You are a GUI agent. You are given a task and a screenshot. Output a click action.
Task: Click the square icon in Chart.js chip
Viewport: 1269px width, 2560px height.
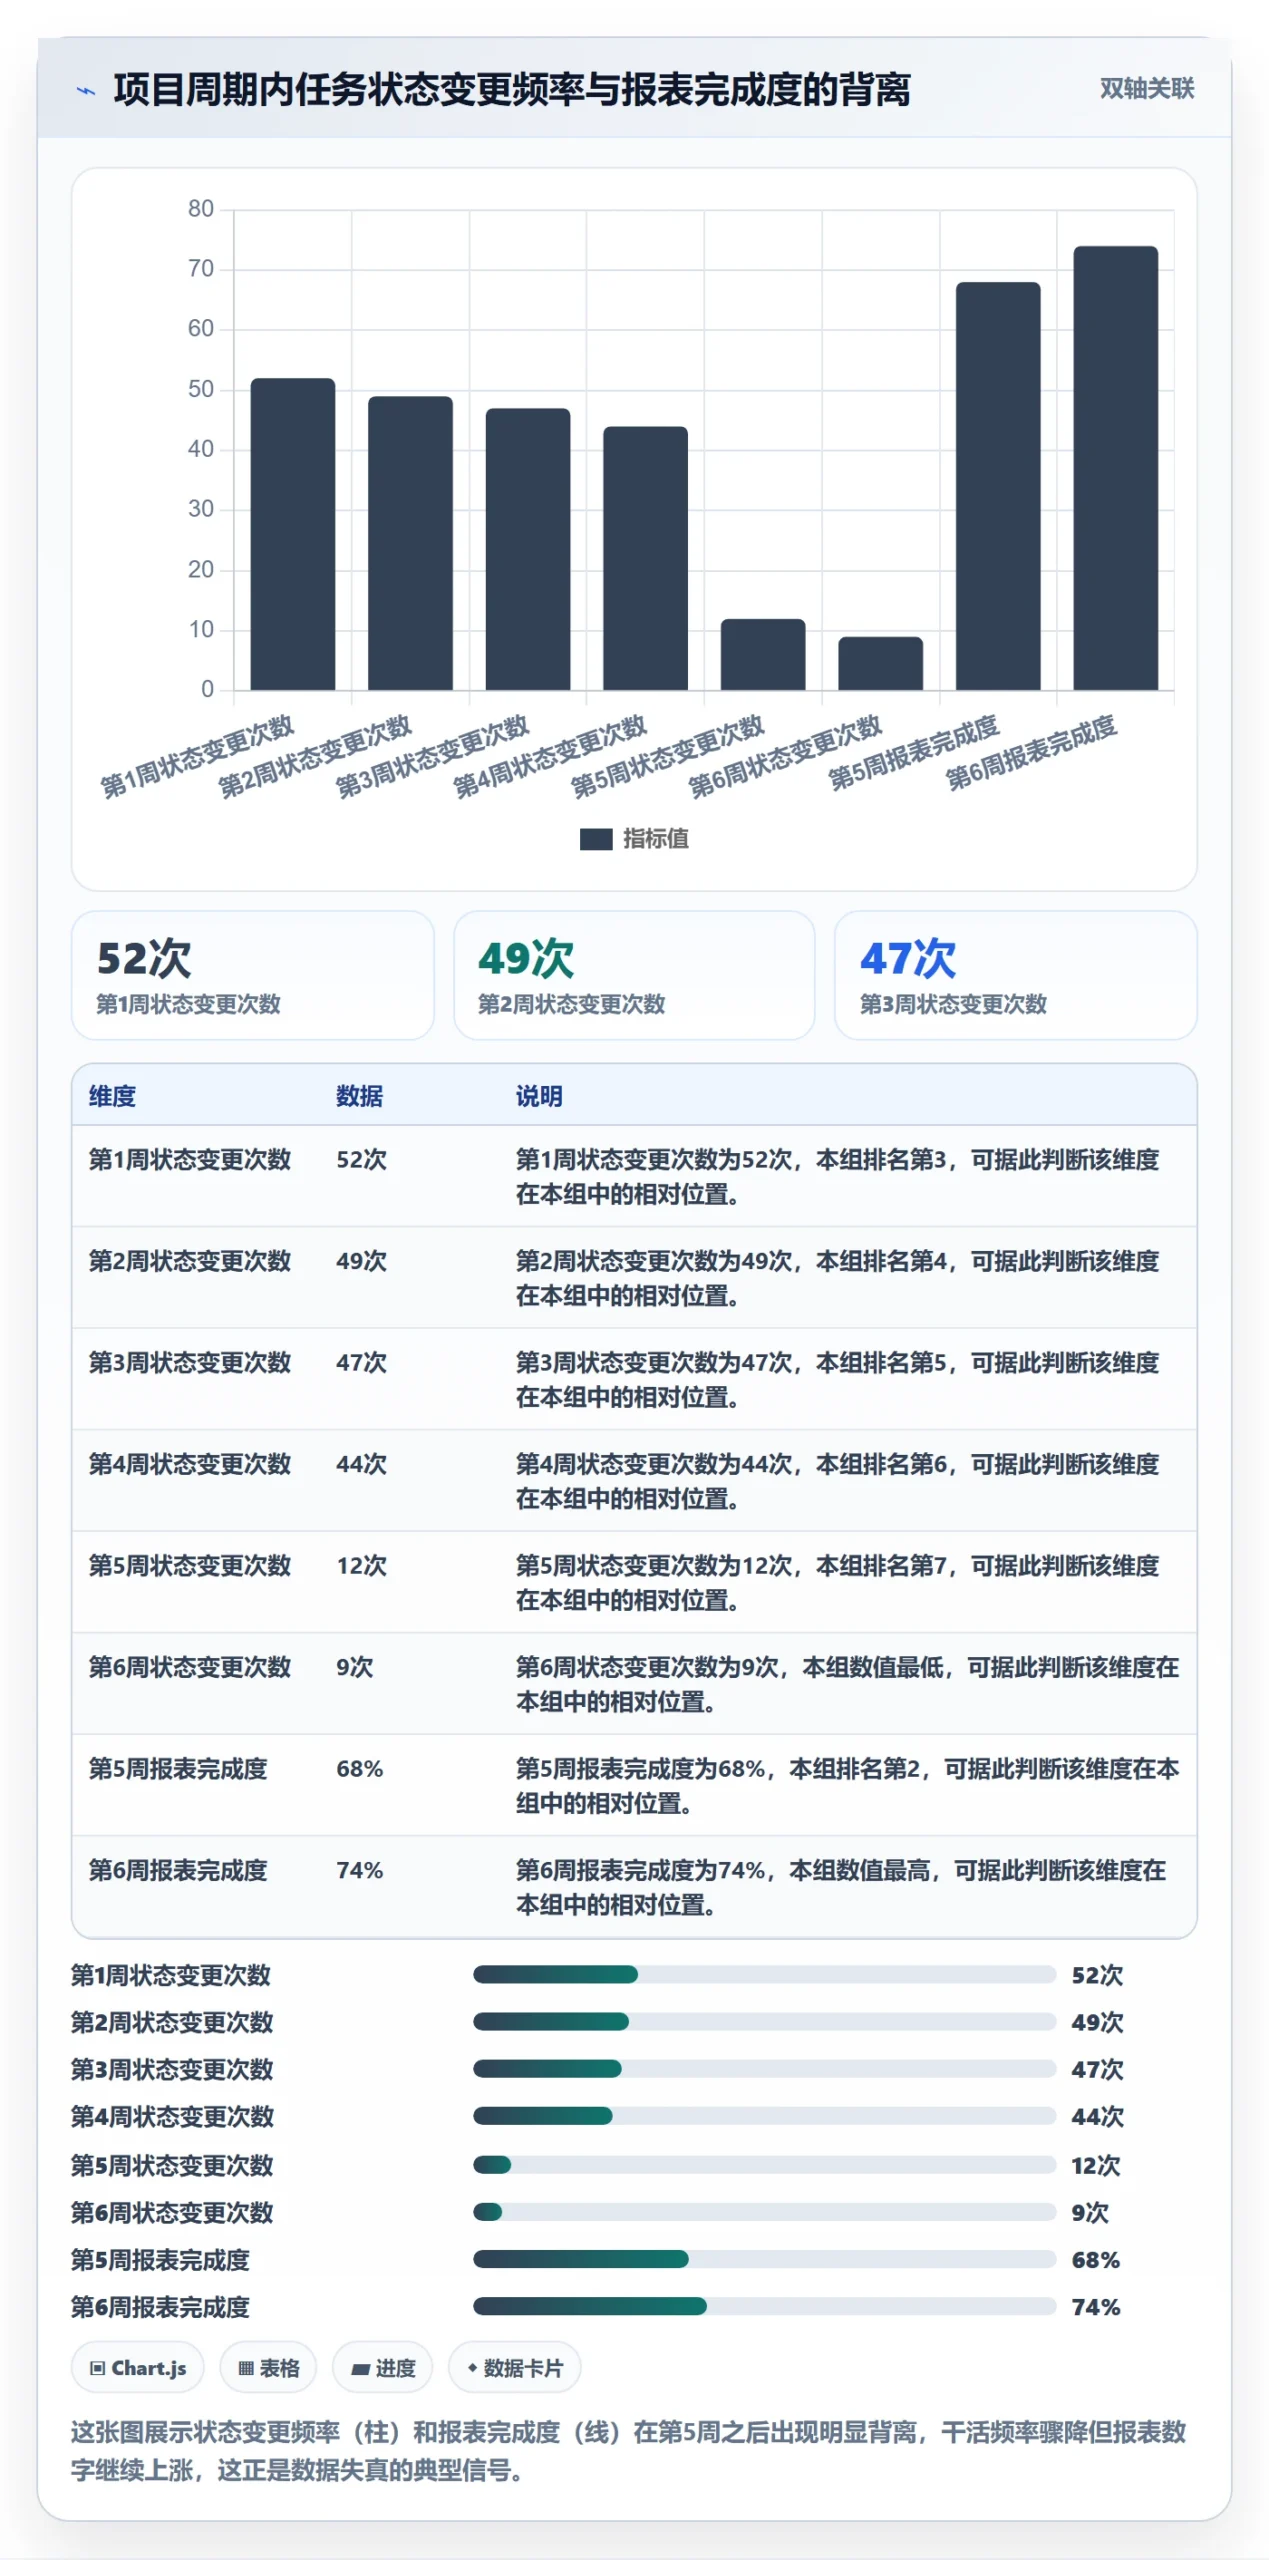(97, 2368)
